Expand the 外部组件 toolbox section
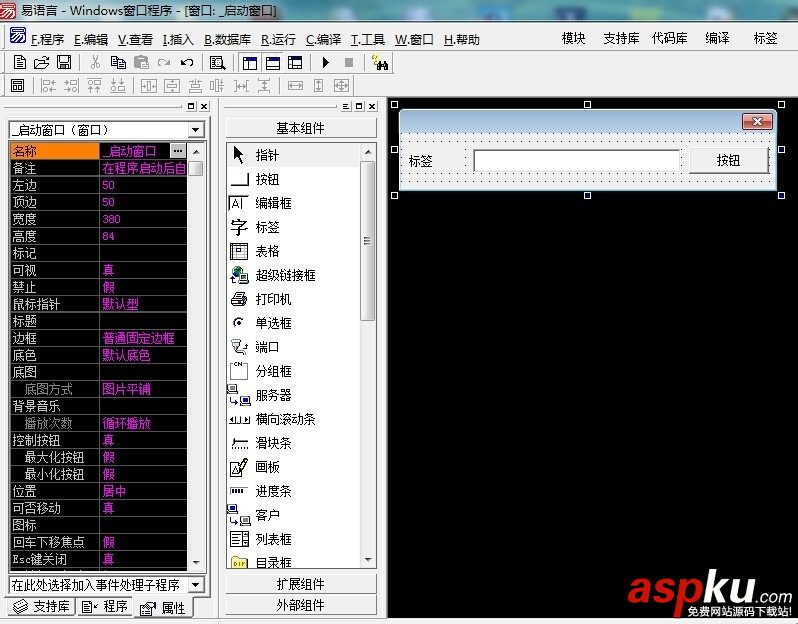 click(x=301, y=605)
